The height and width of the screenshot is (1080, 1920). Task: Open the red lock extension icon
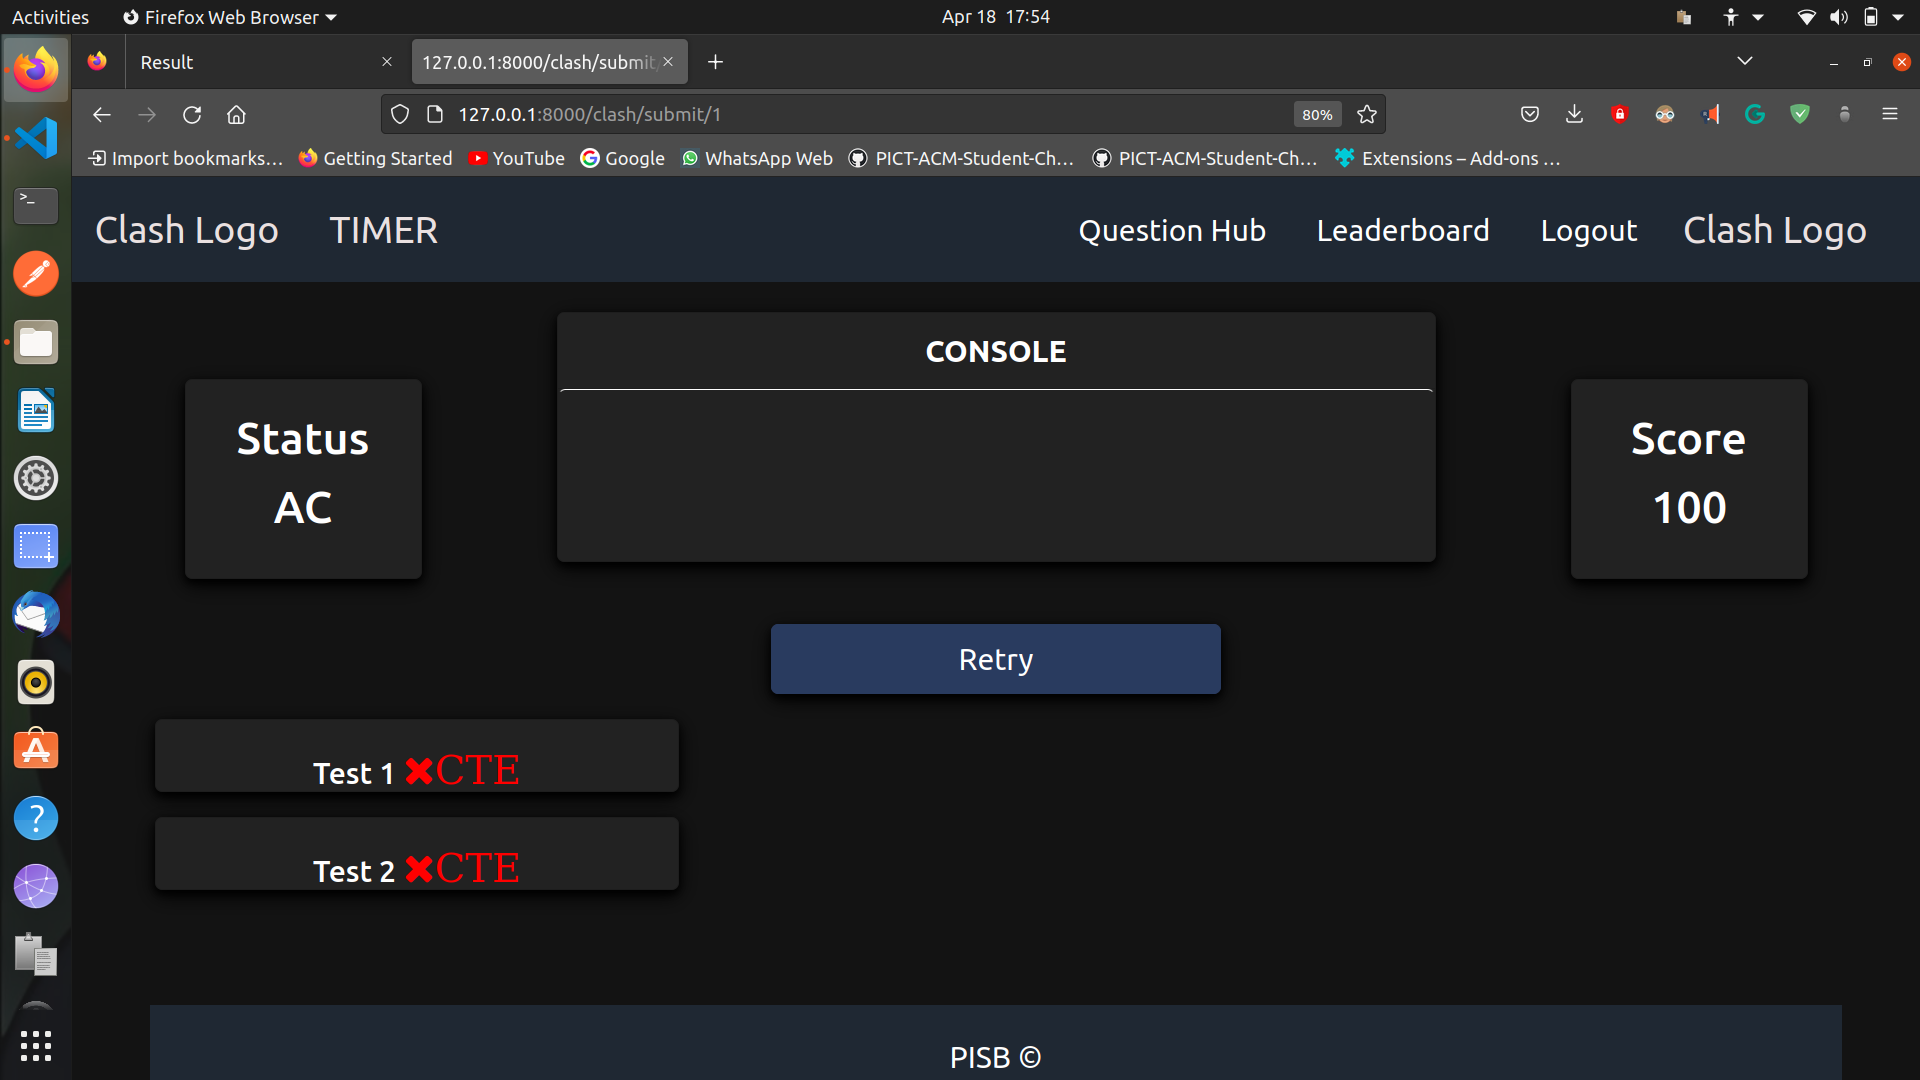[1620, 115]
